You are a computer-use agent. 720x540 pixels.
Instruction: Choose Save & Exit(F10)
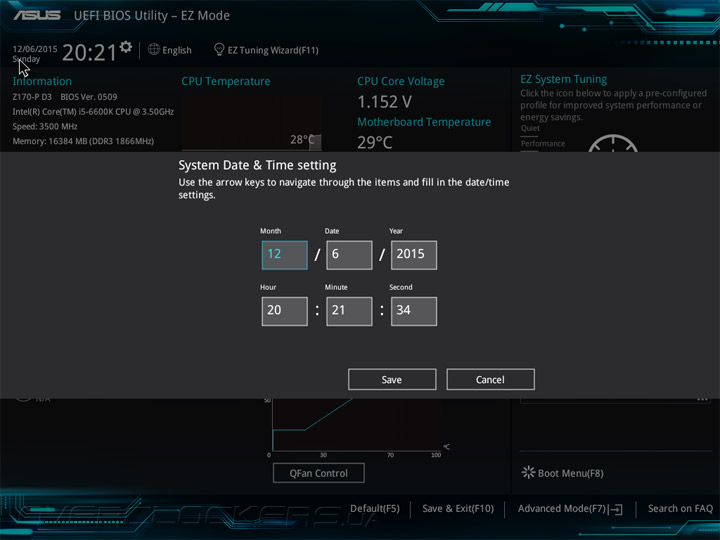click(458, 509)
